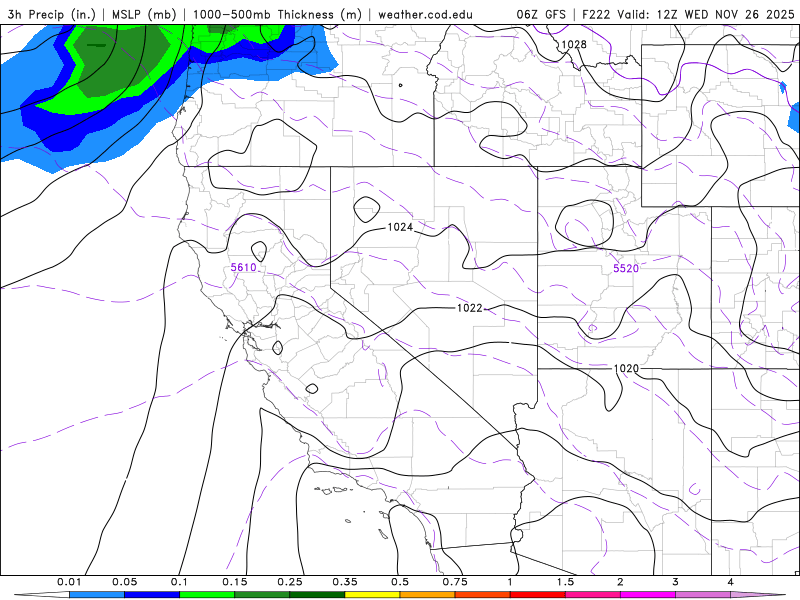Click the 4 legend value
The height and width of the screenshot is (600, 800).
(x=731, y=582)
